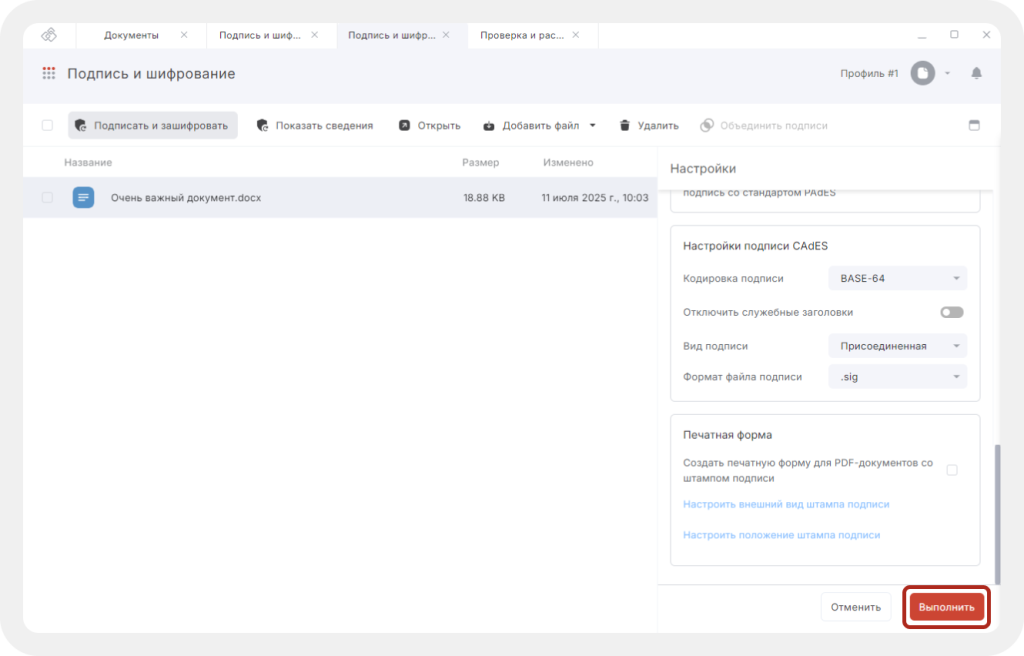Open the red grid apps menu icon

[49, 73]
